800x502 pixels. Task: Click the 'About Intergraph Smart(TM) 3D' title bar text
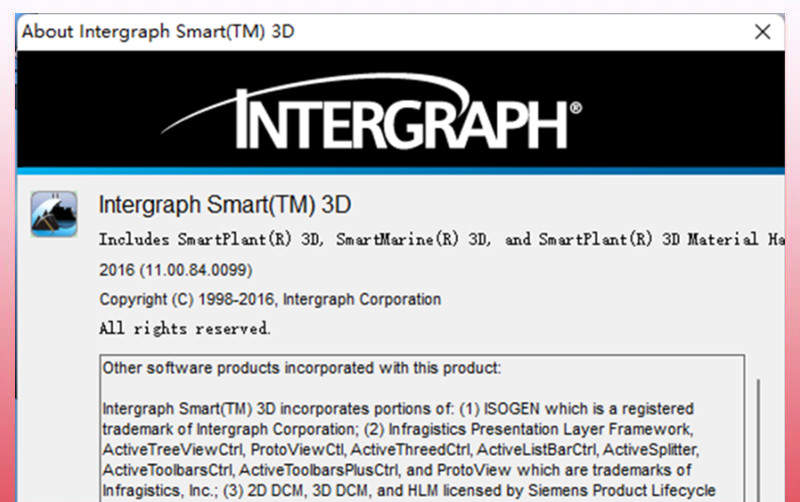(158, 32)
